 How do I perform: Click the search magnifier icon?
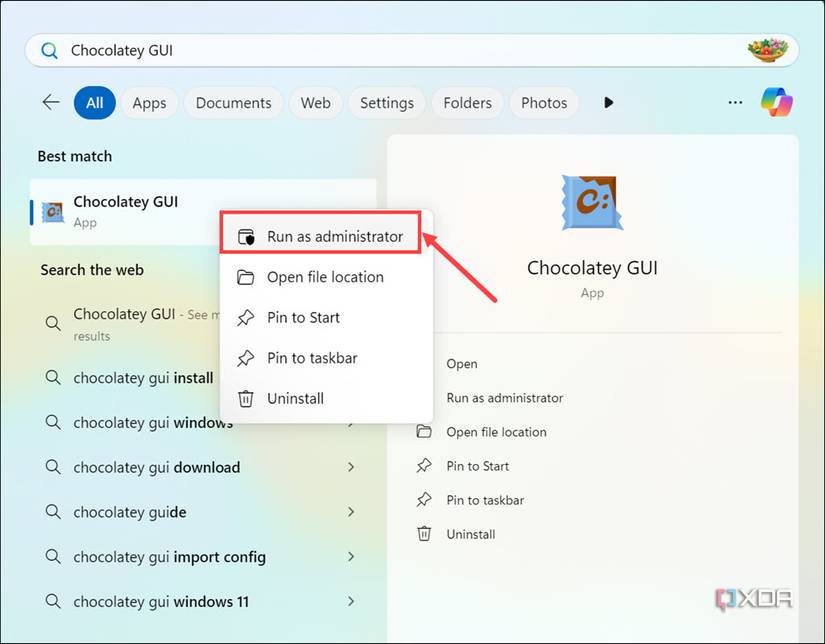coord(48,49)
